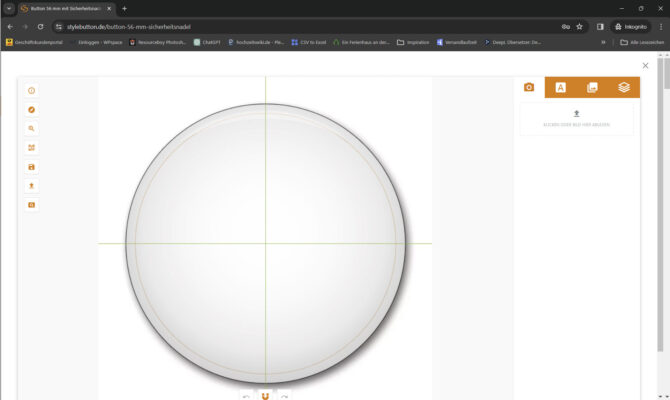The image size is (670, 400).
Task: Click the bottom camera icon in left toolbar
Action: (x=32, y=205)
